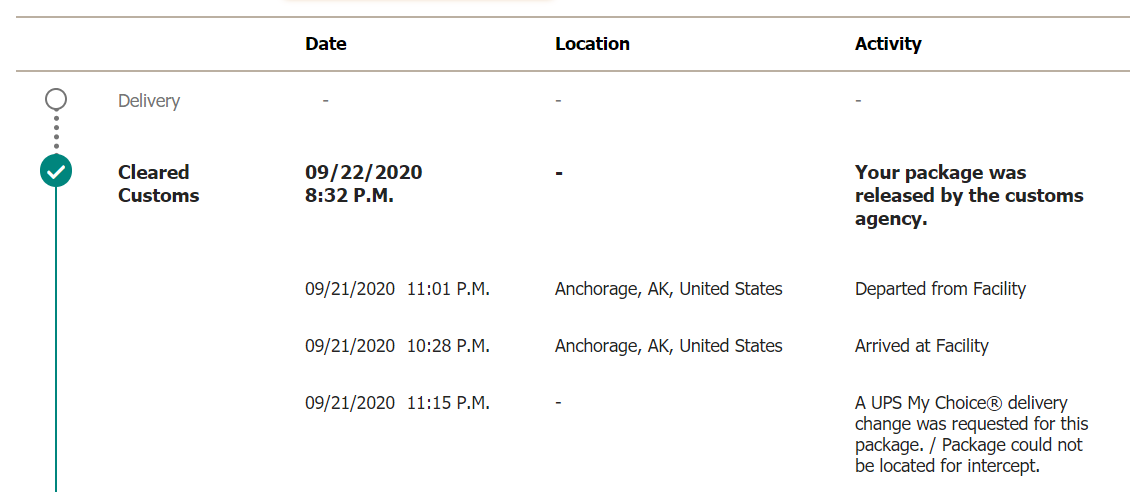Image resolution: width=1138 pixels, height=492 pixels.
Task: Select the Location column header
Action: pos(592,44)
